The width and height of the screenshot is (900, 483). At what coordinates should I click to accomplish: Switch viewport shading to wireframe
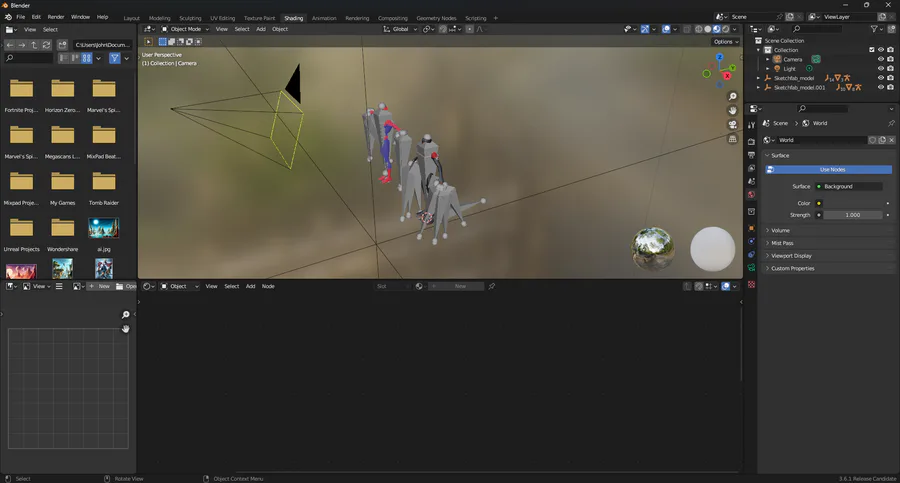pyautogui.click(x=699, y=29)
